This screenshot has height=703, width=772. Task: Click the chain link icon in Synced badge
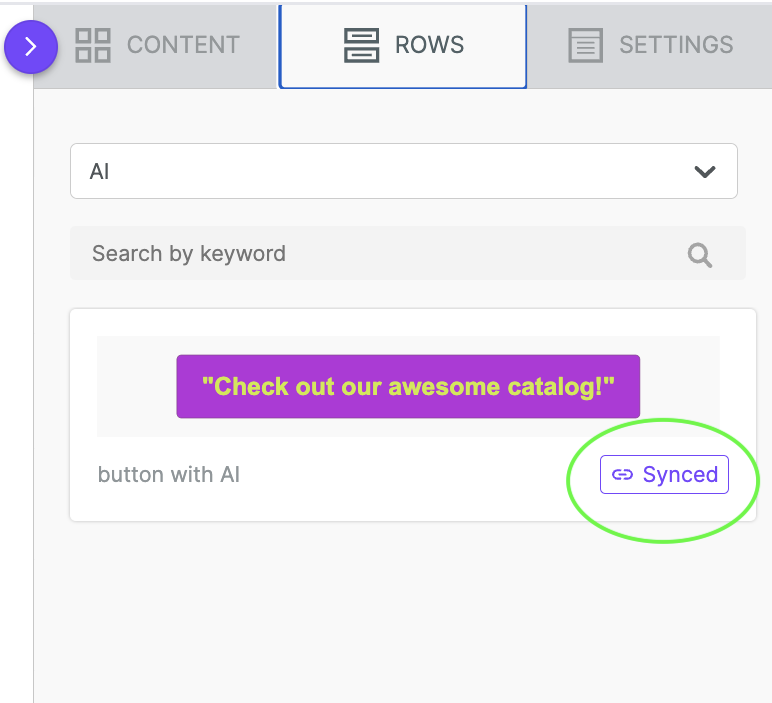point(622,475)
